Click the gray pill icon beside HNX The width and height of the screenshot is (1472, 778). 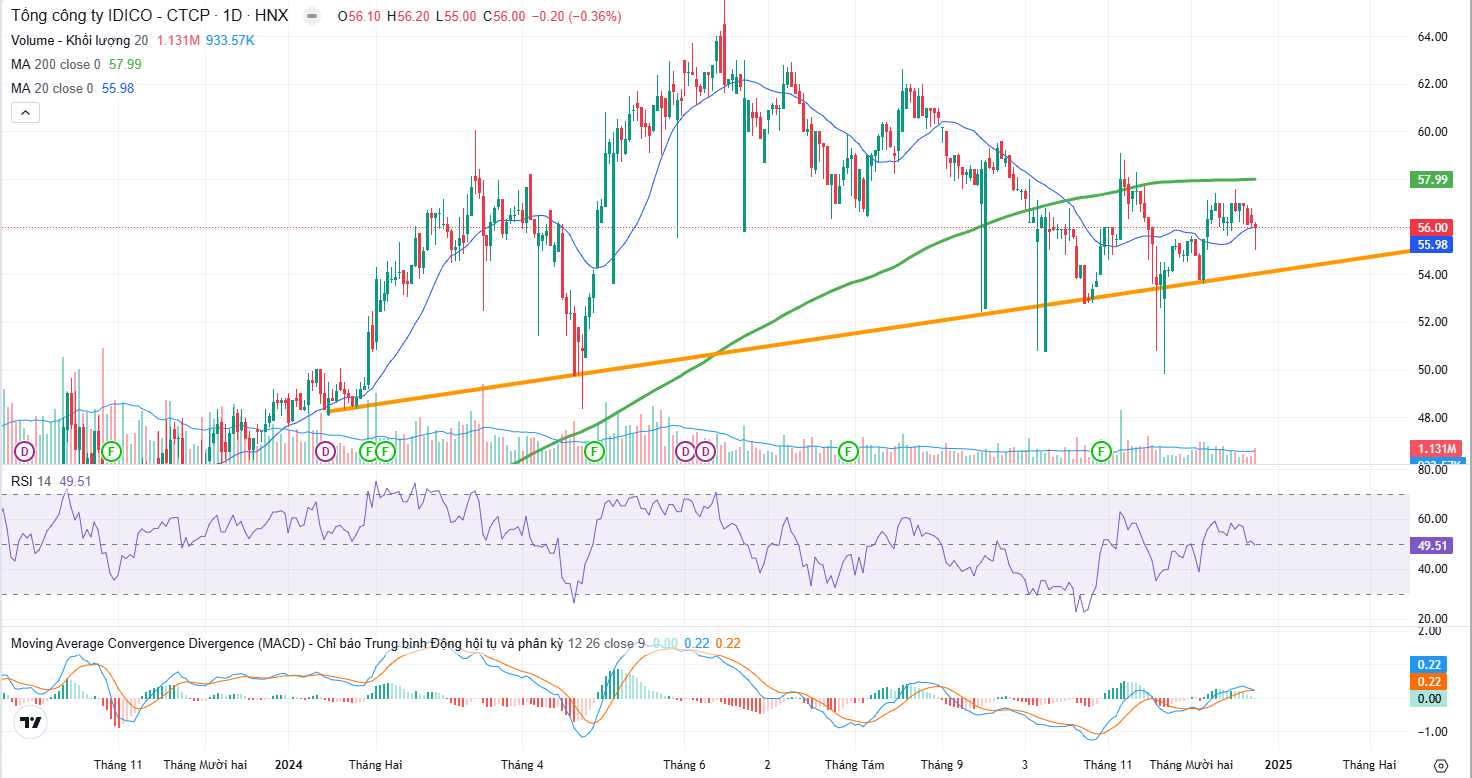(x=313, y=16)
